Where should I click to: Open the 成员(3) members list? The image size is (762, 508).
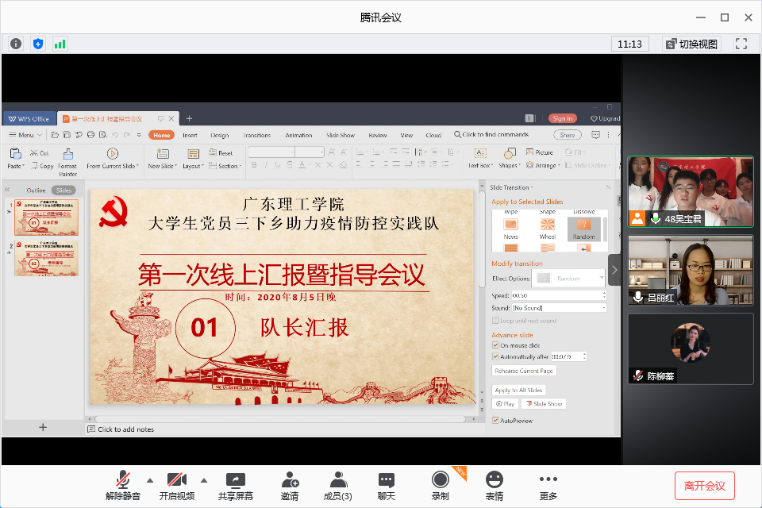338,485
